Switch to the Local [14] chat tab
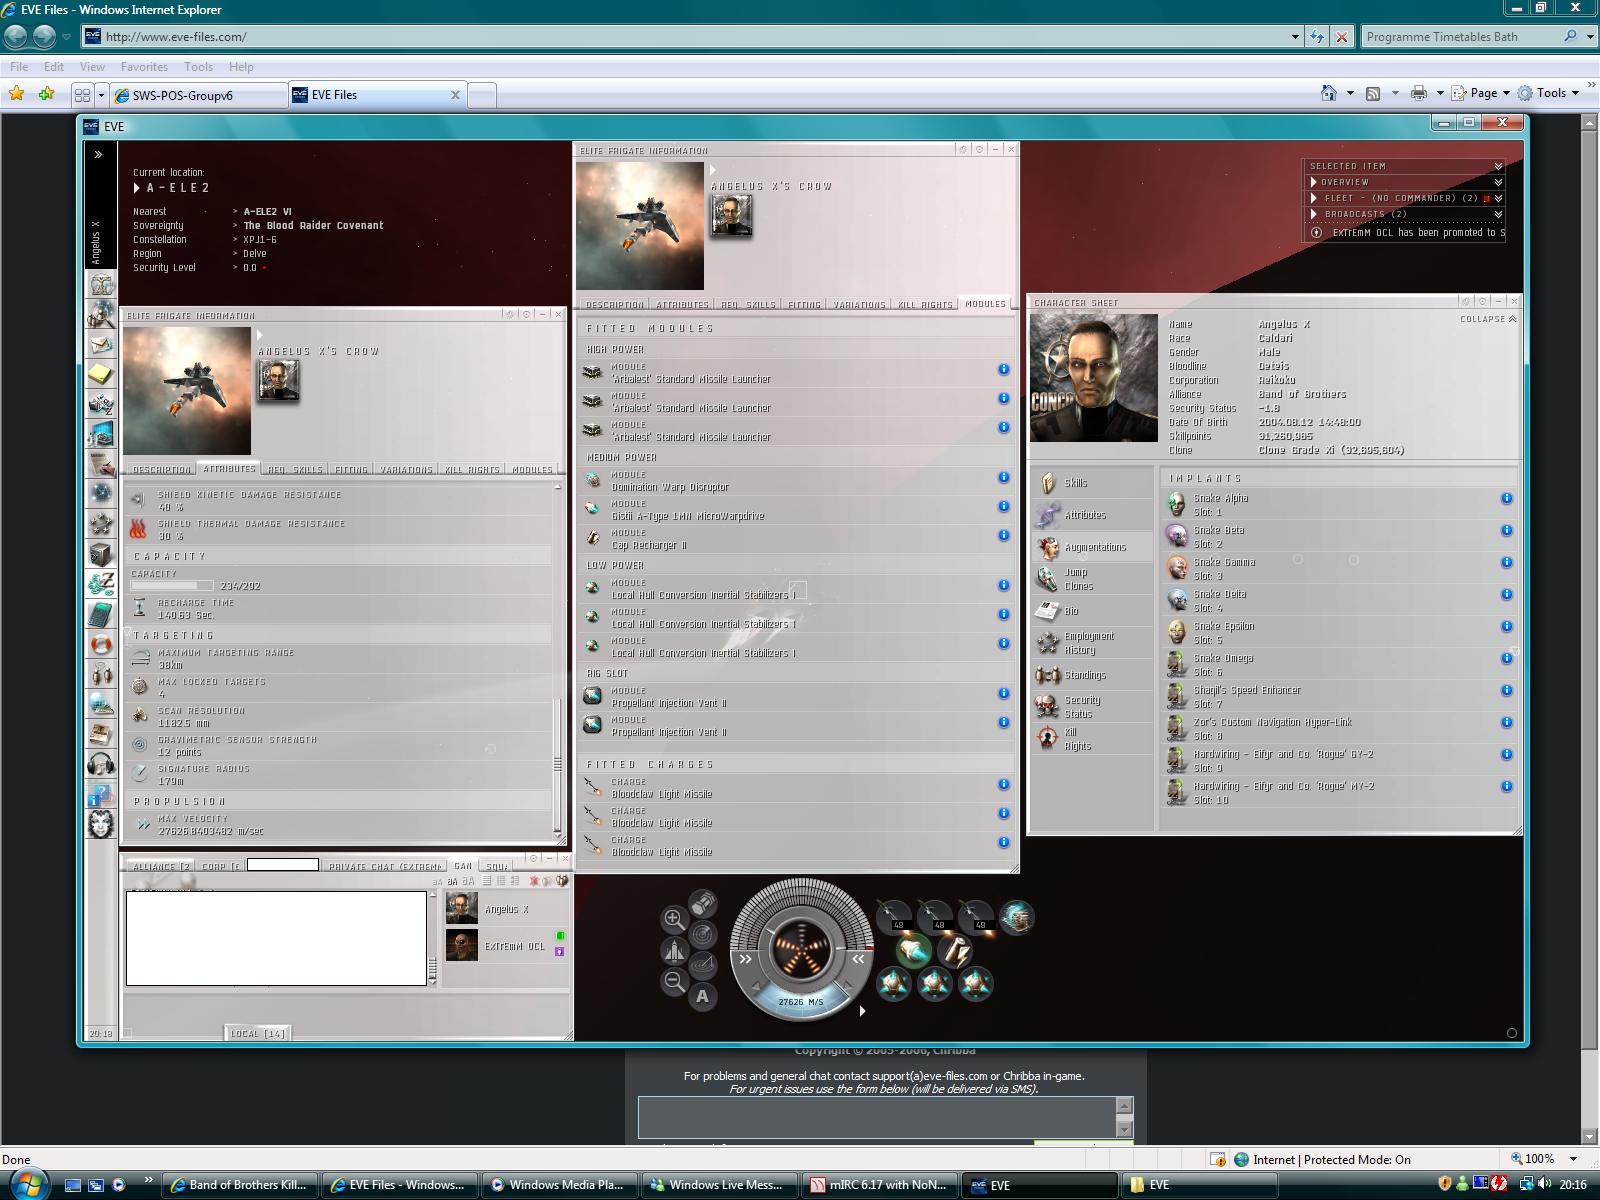Viewport: 1600px width, 1200px height. click(258, 1033)
